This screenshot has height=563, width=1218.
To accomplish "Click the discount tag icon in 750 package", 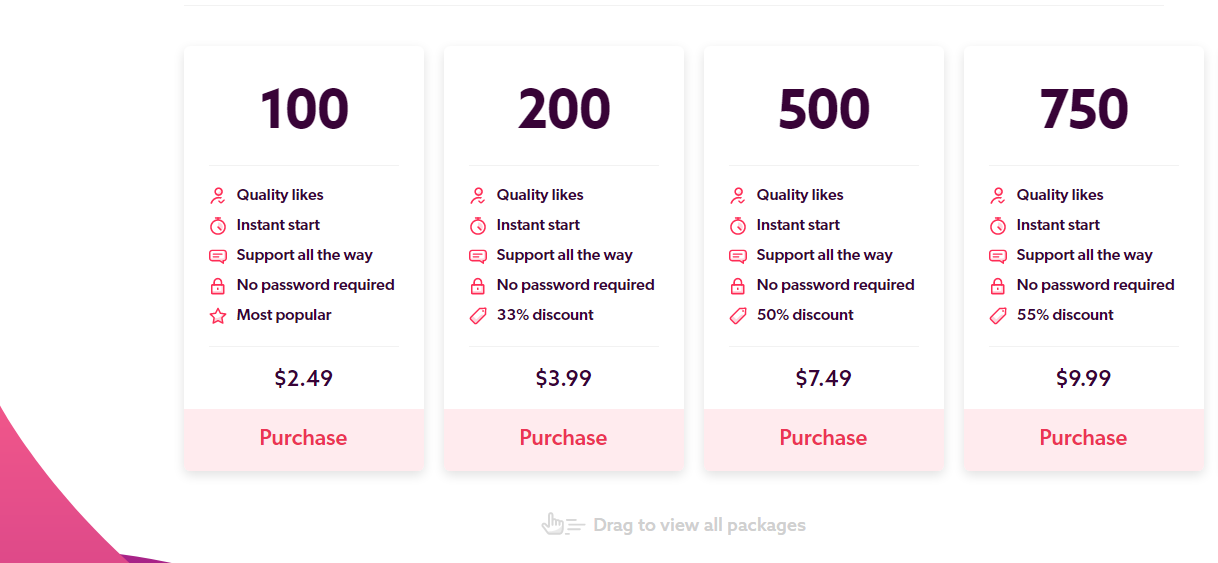I will pos(998,316).
